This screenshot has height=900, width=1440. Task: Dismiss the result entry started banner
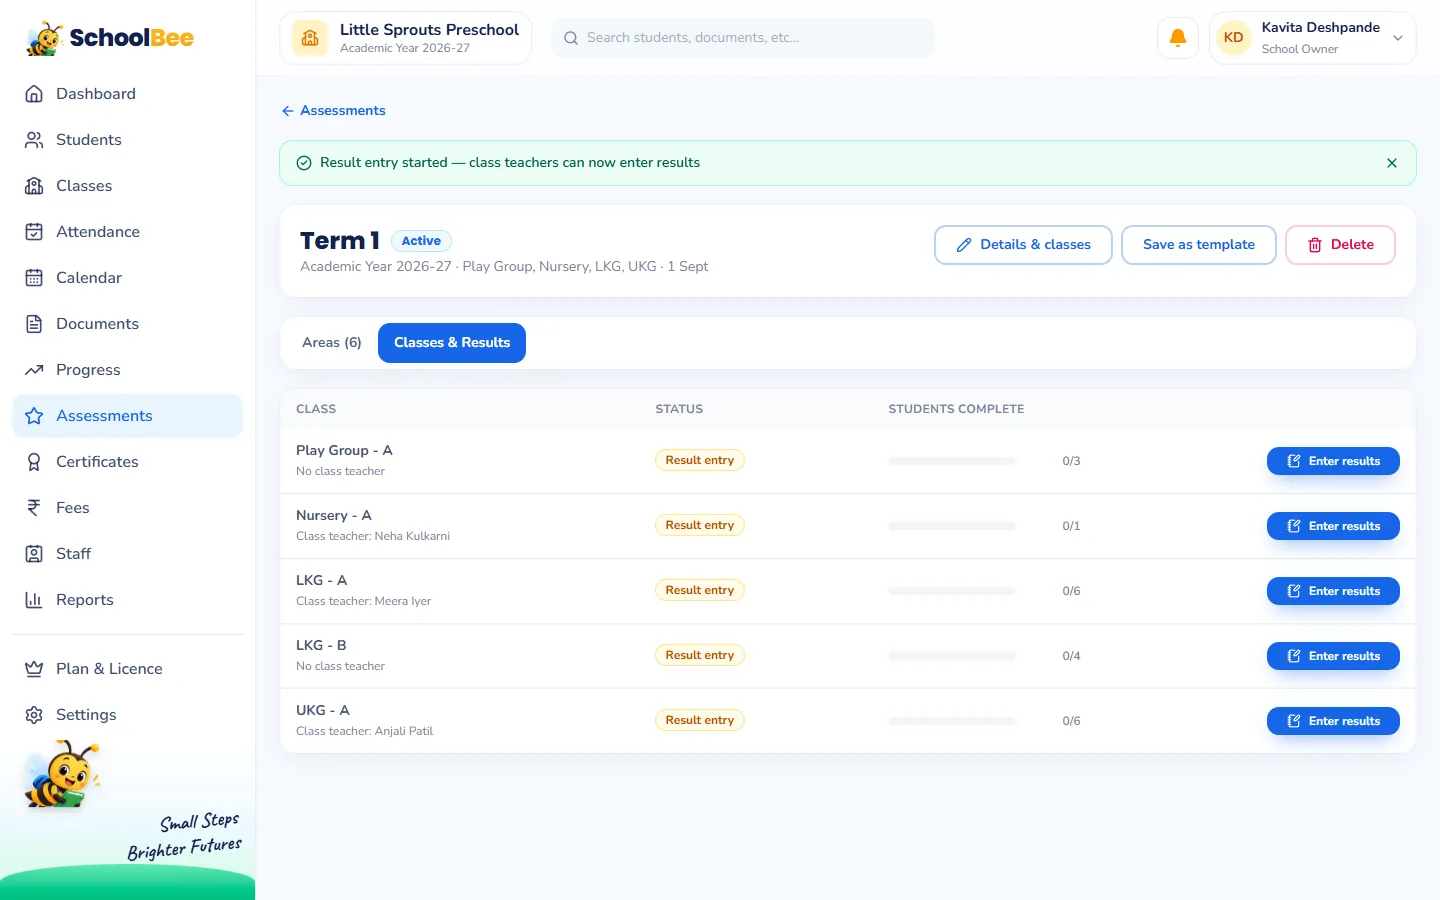1391,163
